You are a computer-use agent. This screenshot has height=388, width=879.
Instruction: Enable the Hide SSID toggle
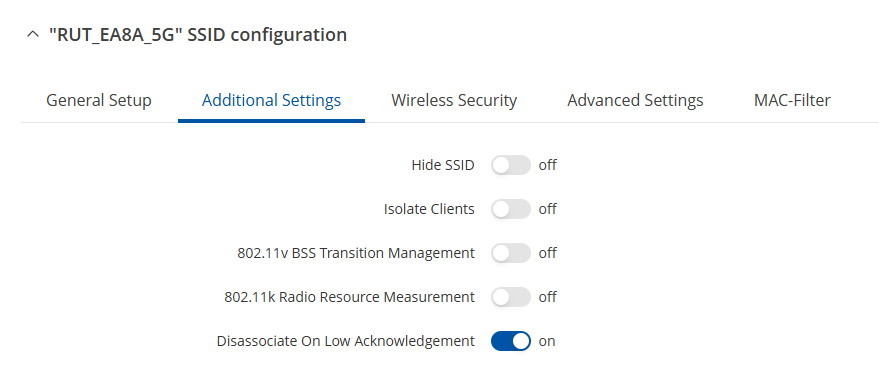[511, 165]
